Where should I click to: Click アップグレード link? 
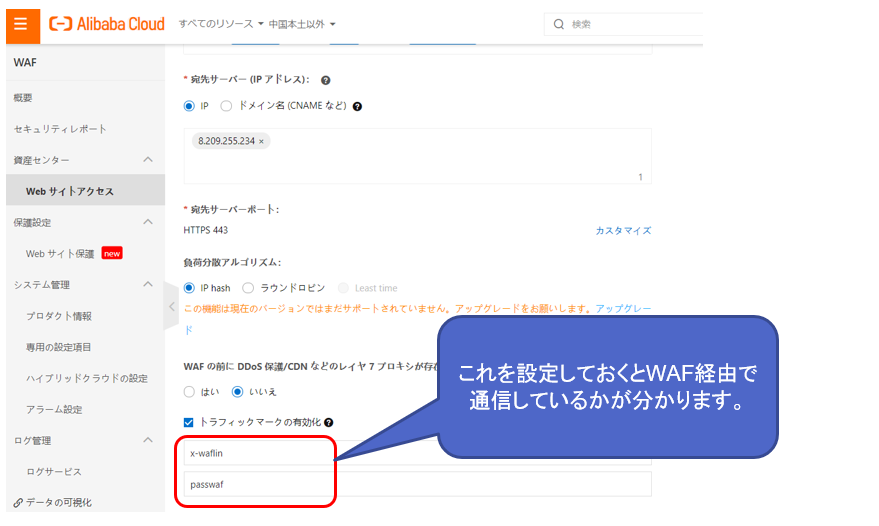point(623,309)
